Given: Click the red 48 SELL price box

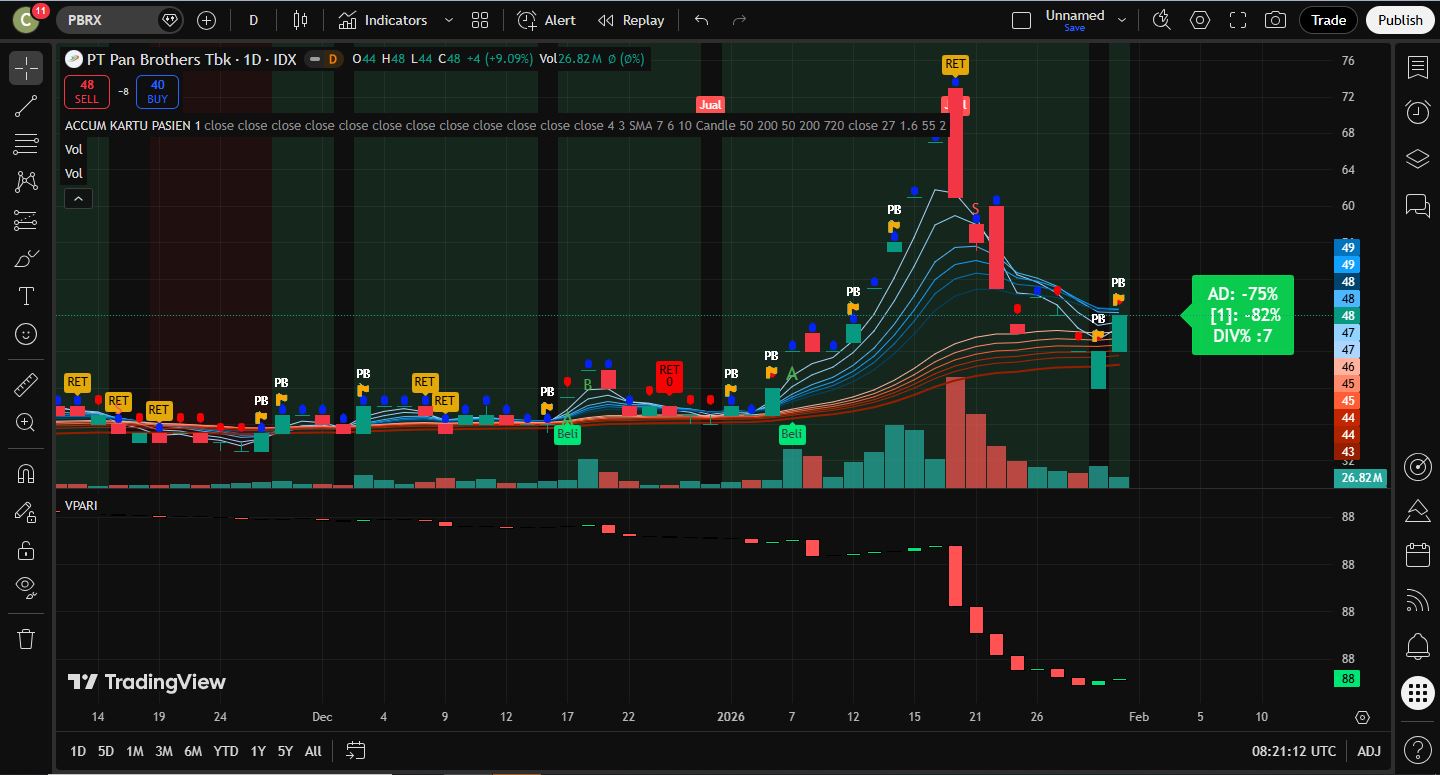Looking at the screenshot, I should (x=87, y=92).
